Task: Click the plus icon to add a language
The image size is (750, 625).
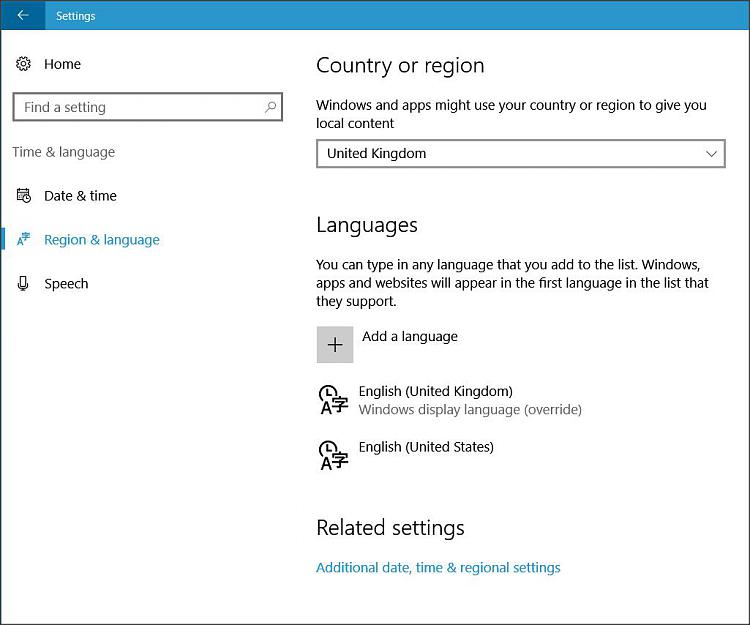Action: tap(335, 345)
